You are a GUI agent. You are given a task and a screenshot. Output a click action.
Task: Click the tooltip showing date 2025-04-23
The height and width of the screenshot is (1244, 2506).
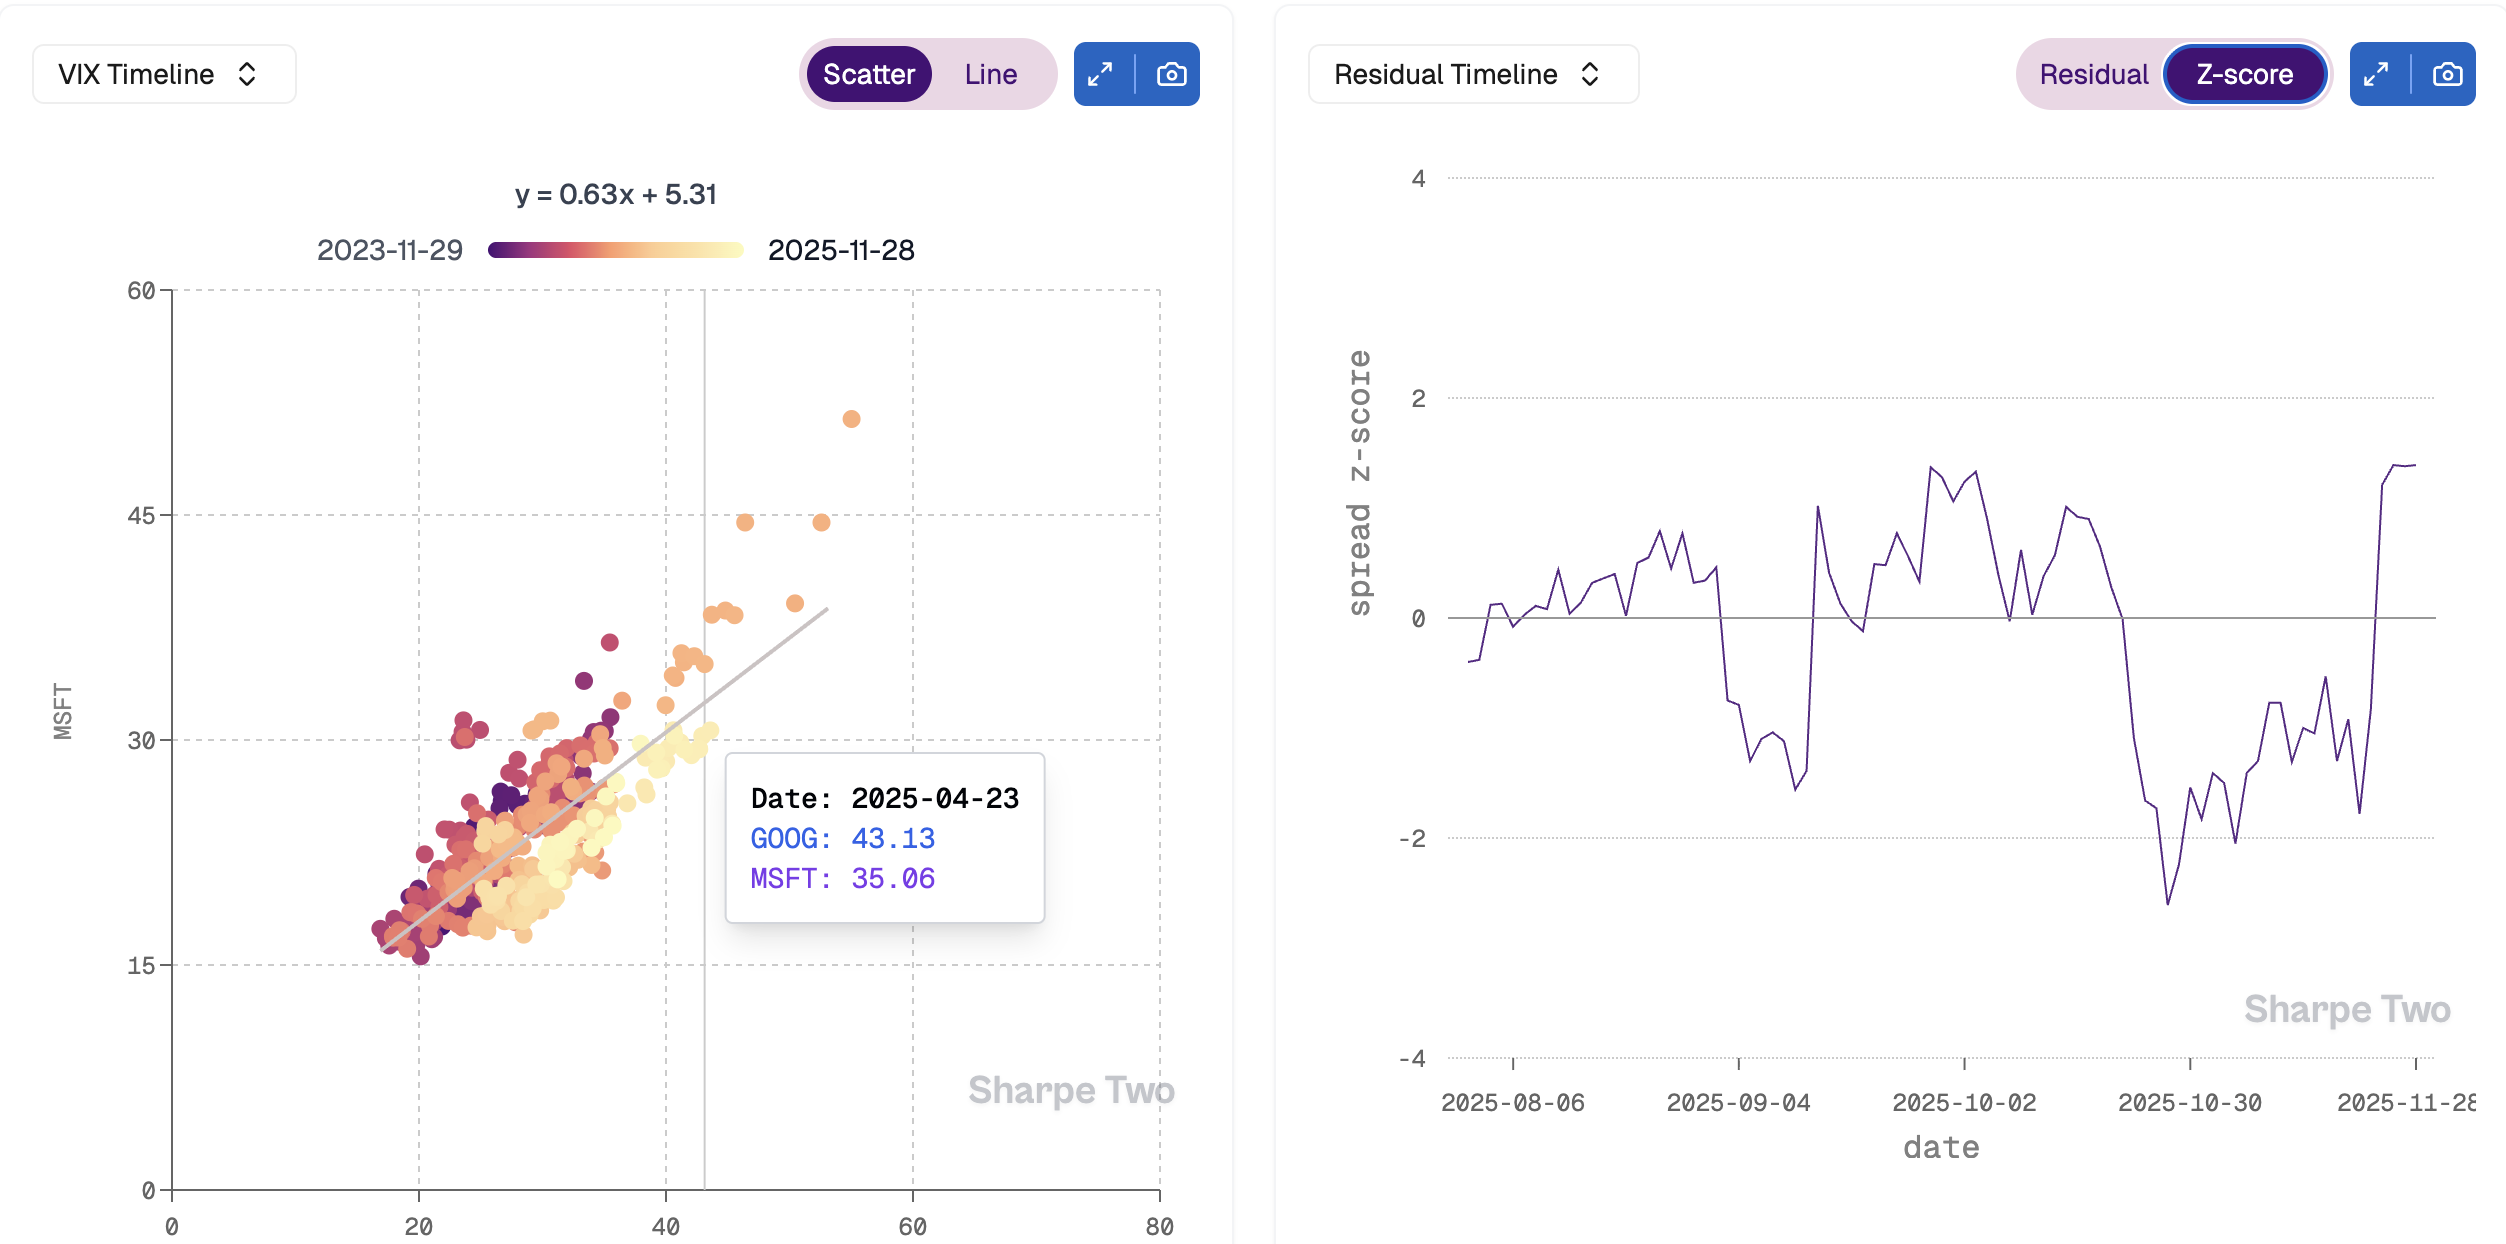click(884, 838)
